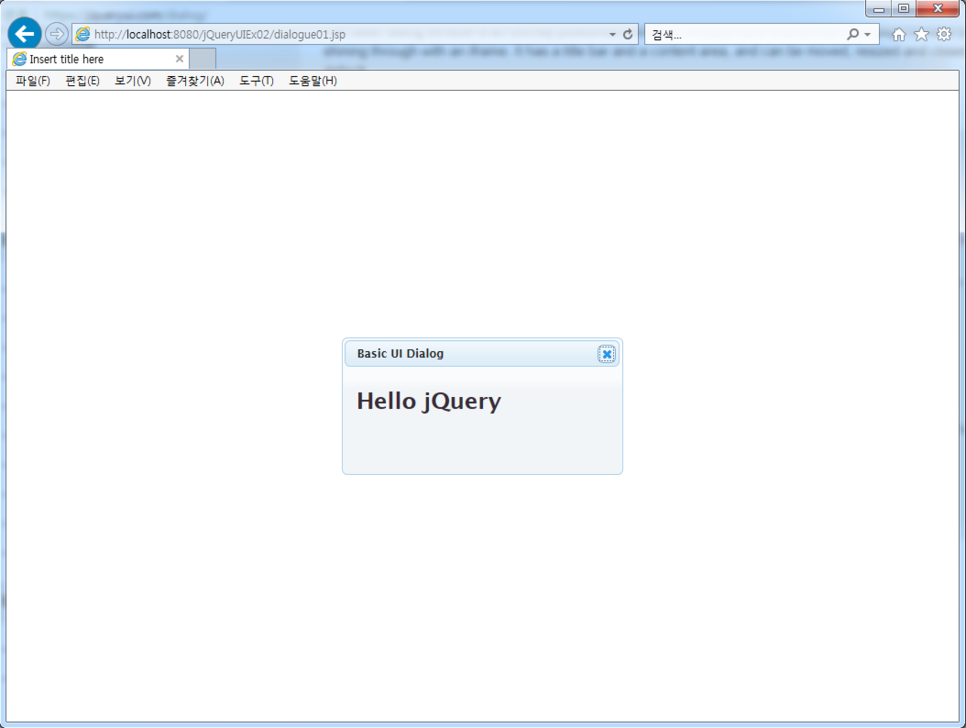Viewport: 966px width, 728px height.
Task: Open the Tools gear icon
Action: [x=944, y=34]
